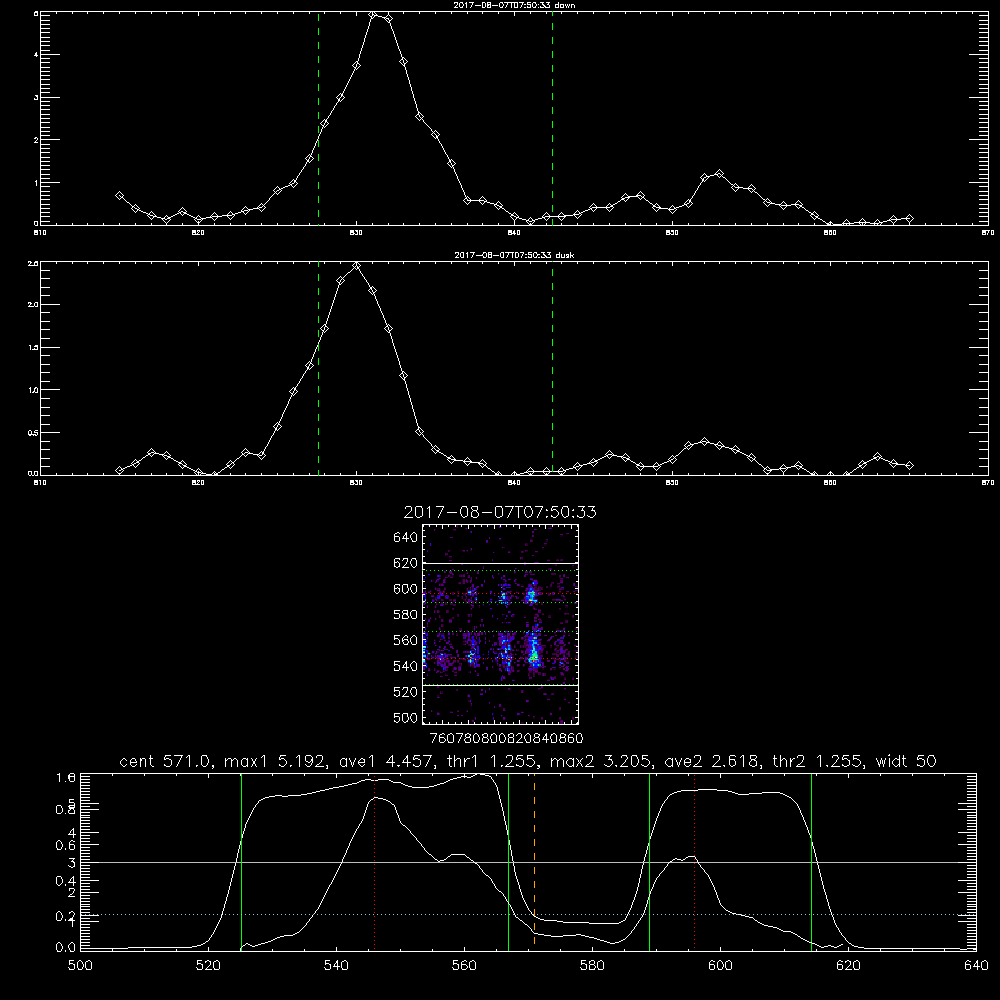
Task: Click the 'widt 50' value in stats line
Action: point(906,761)
